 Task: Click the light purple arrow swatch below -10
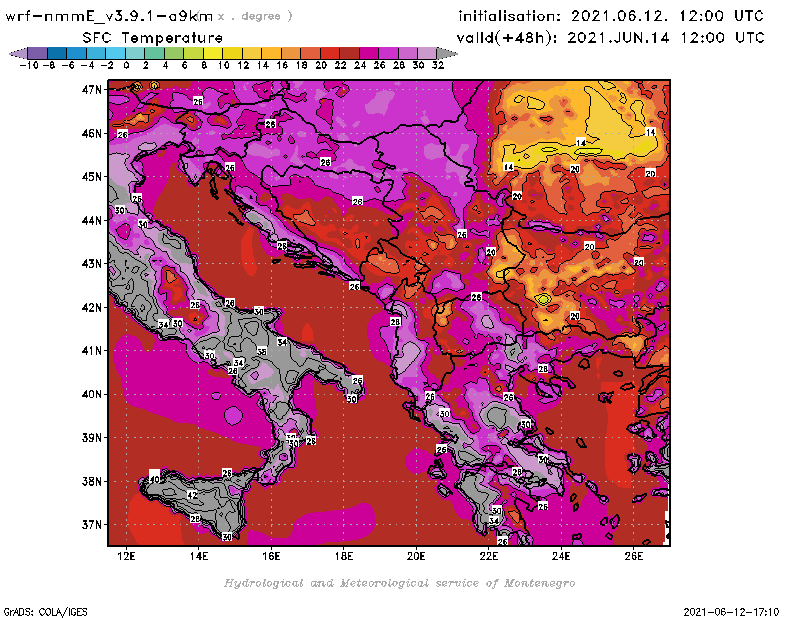click(x=19, y=53)
